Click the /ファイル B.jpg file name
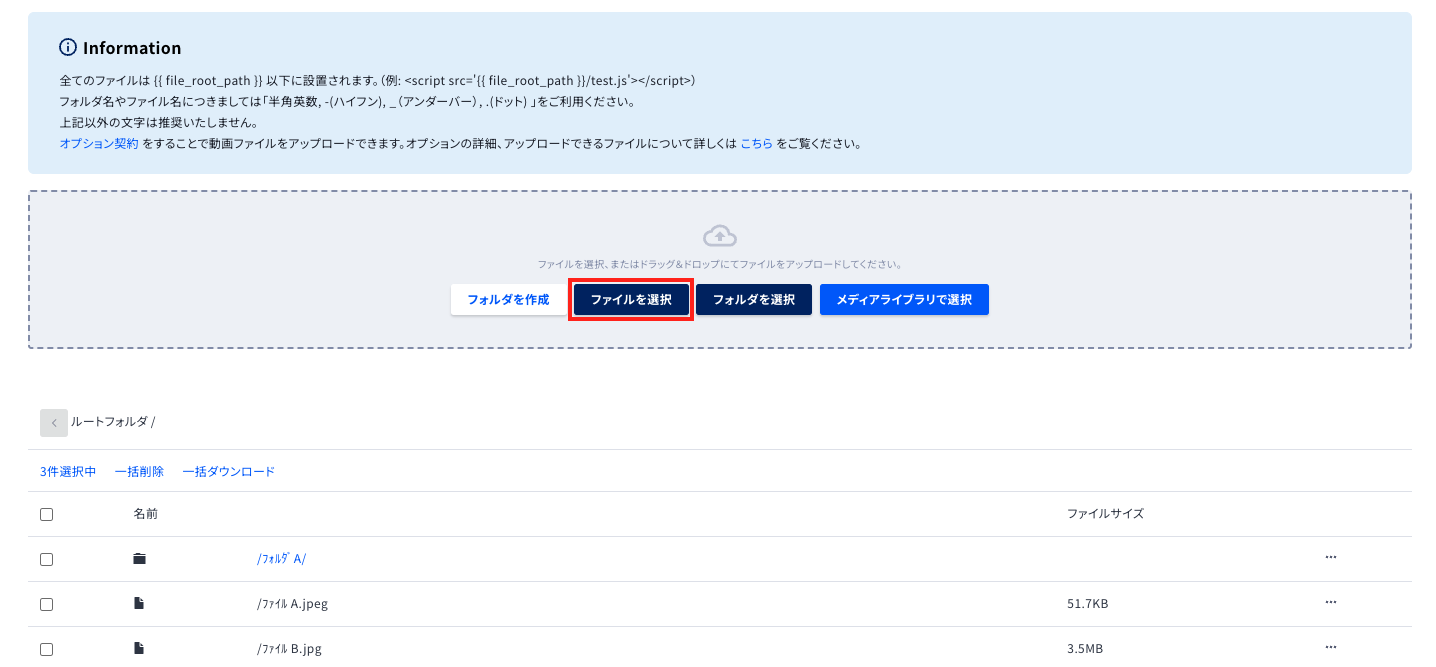The width and height of the screenshot is (1436, 667). pos(289,649)
